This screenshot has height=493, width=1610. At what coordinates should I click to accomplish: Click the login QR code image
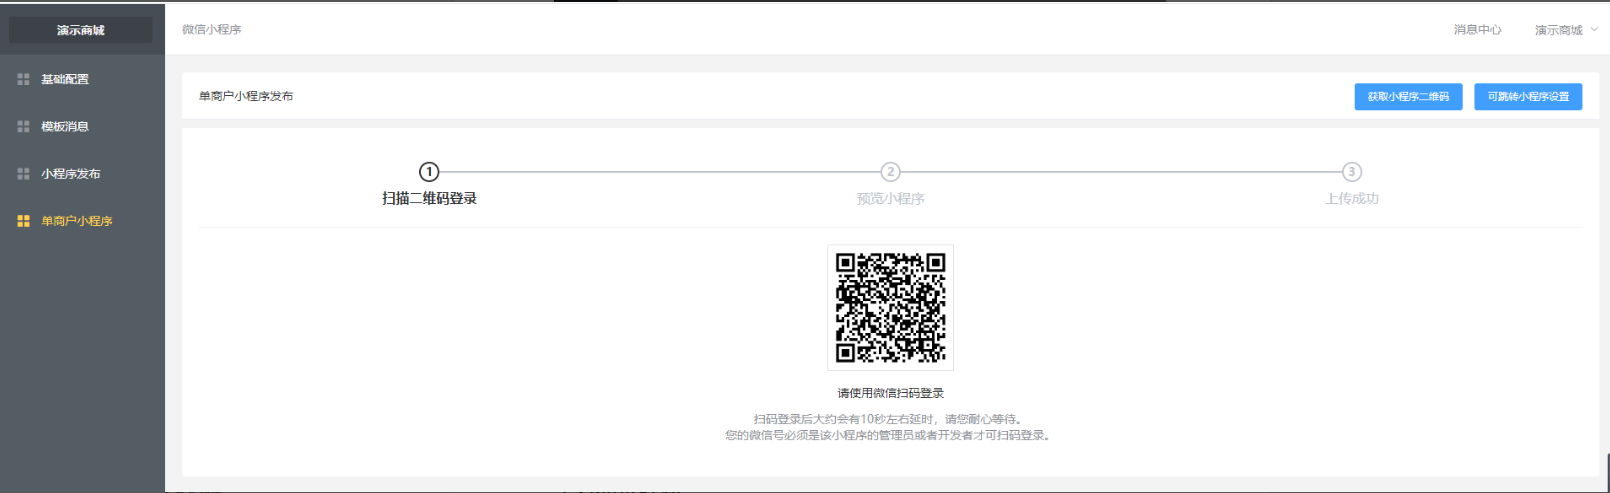click(x=890, y=307)
